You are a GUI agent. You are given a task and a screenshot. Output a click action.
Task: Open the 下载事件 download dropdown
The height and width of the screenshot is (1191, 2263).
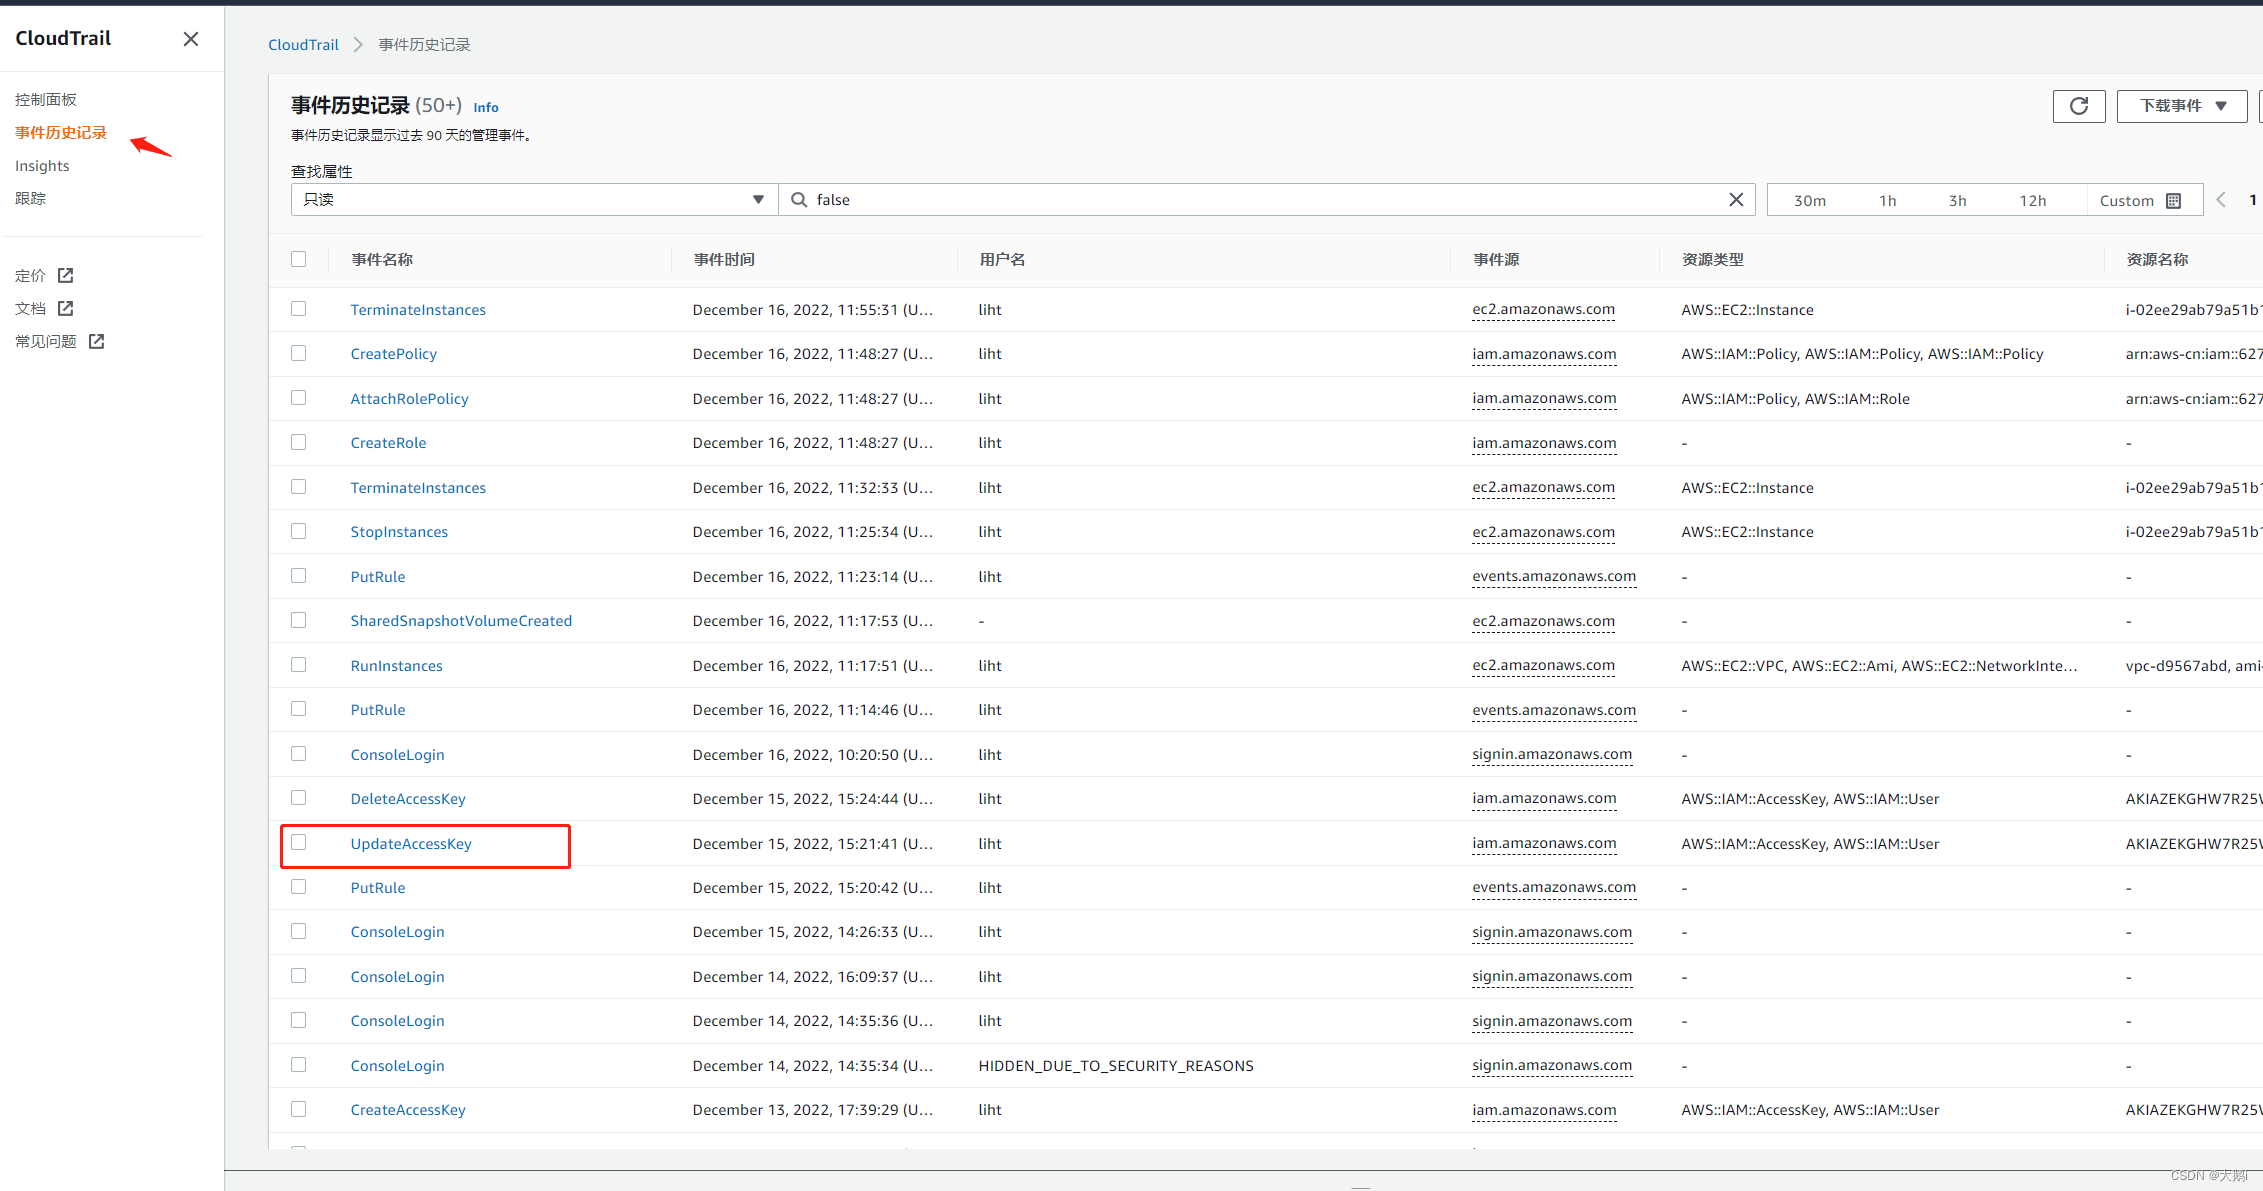coord(2182,106)
